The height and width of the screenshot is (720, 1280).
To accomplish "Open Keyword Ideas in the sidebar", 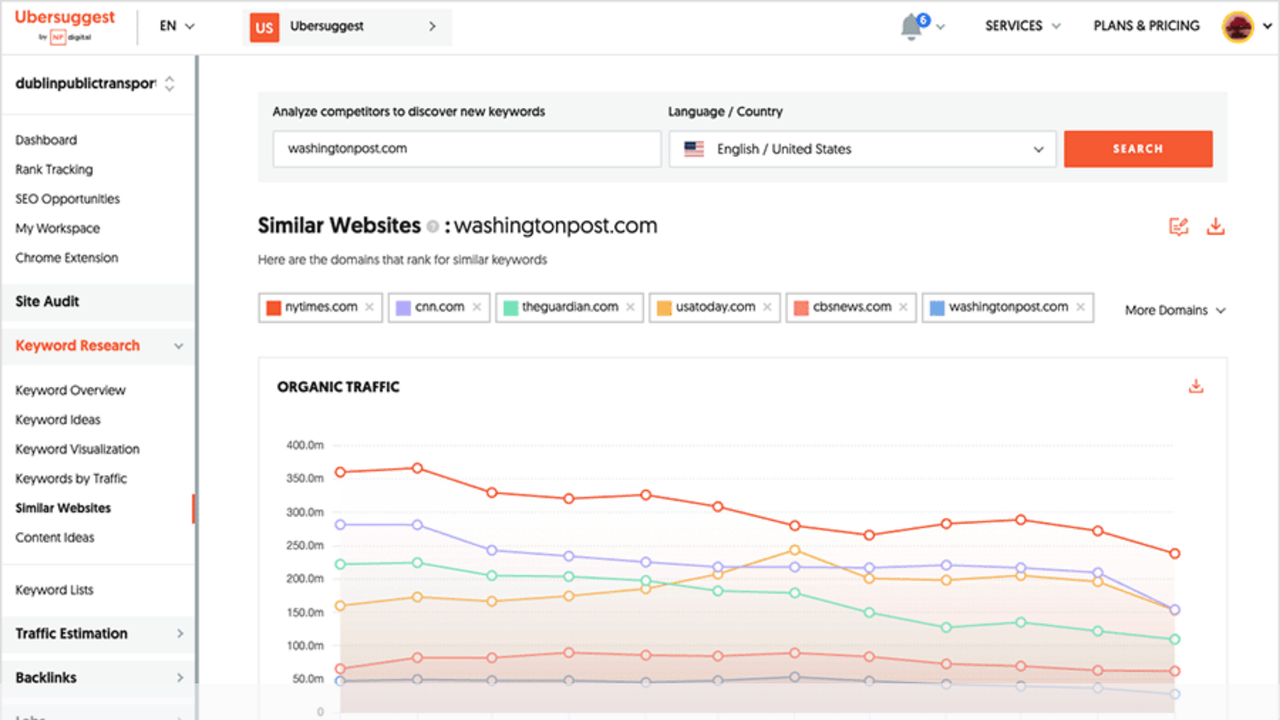I will pos(58,419).
